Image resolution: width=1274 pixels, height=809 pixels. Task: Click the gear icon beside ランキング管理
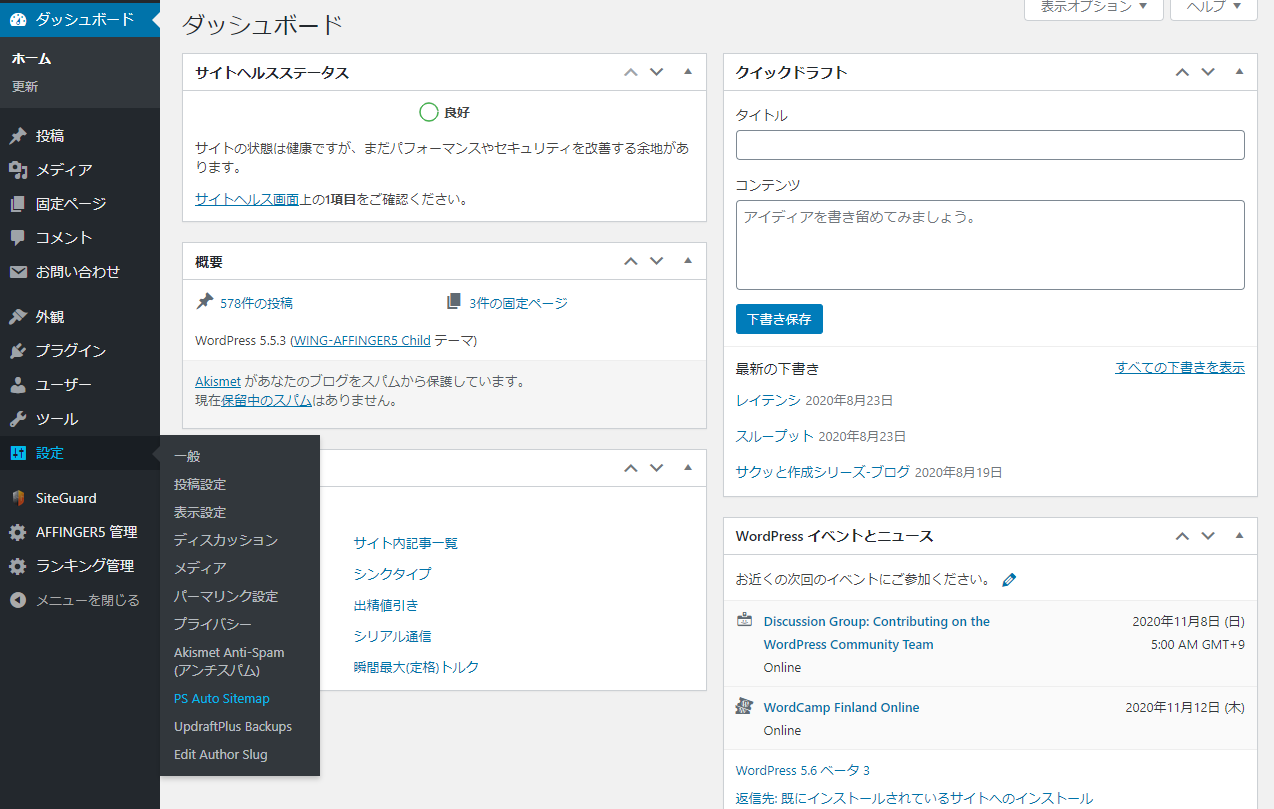click(18, 566)
